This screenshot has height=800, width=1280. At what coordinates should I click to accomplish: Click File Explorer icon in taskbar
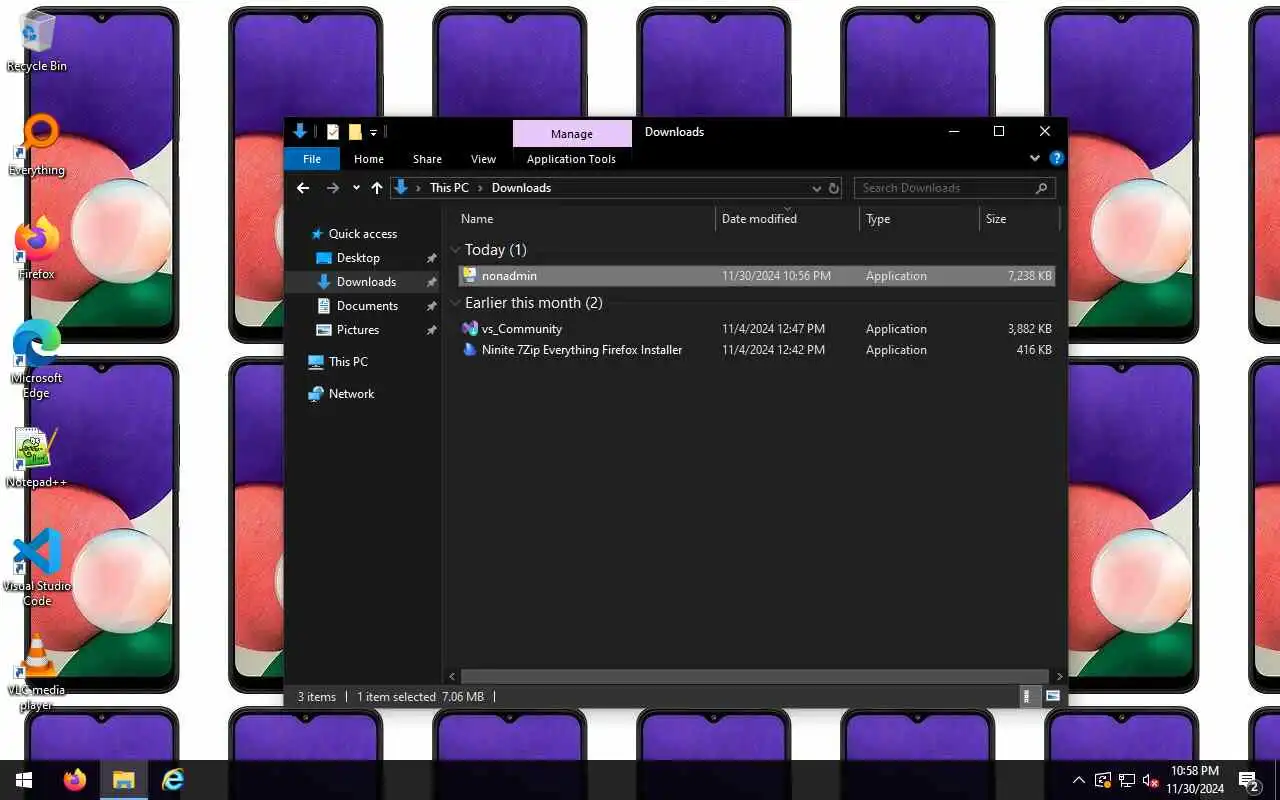(x=124, y=780)
